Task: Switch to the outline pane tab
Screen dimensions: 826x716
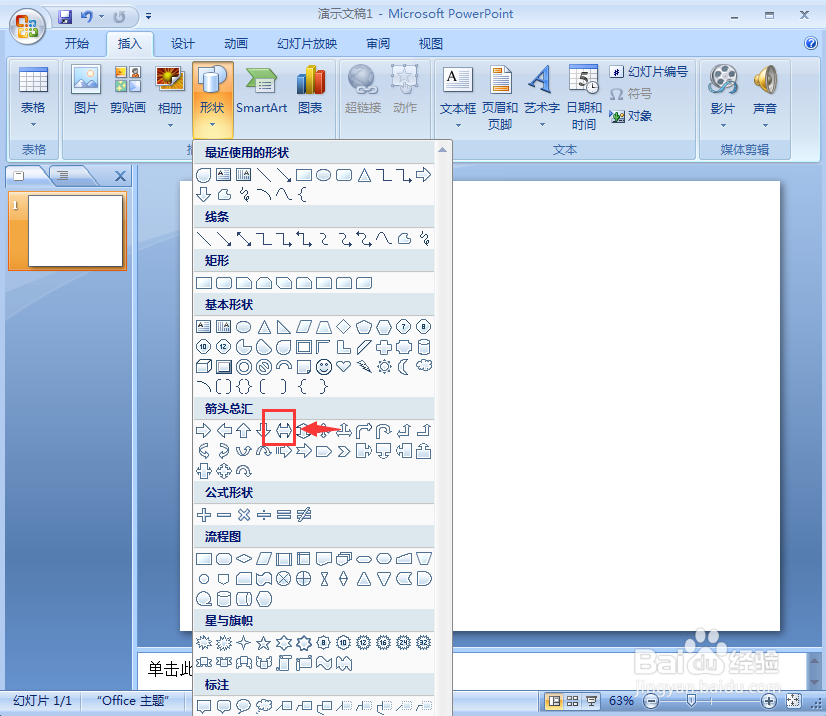Action: (63, 175)
